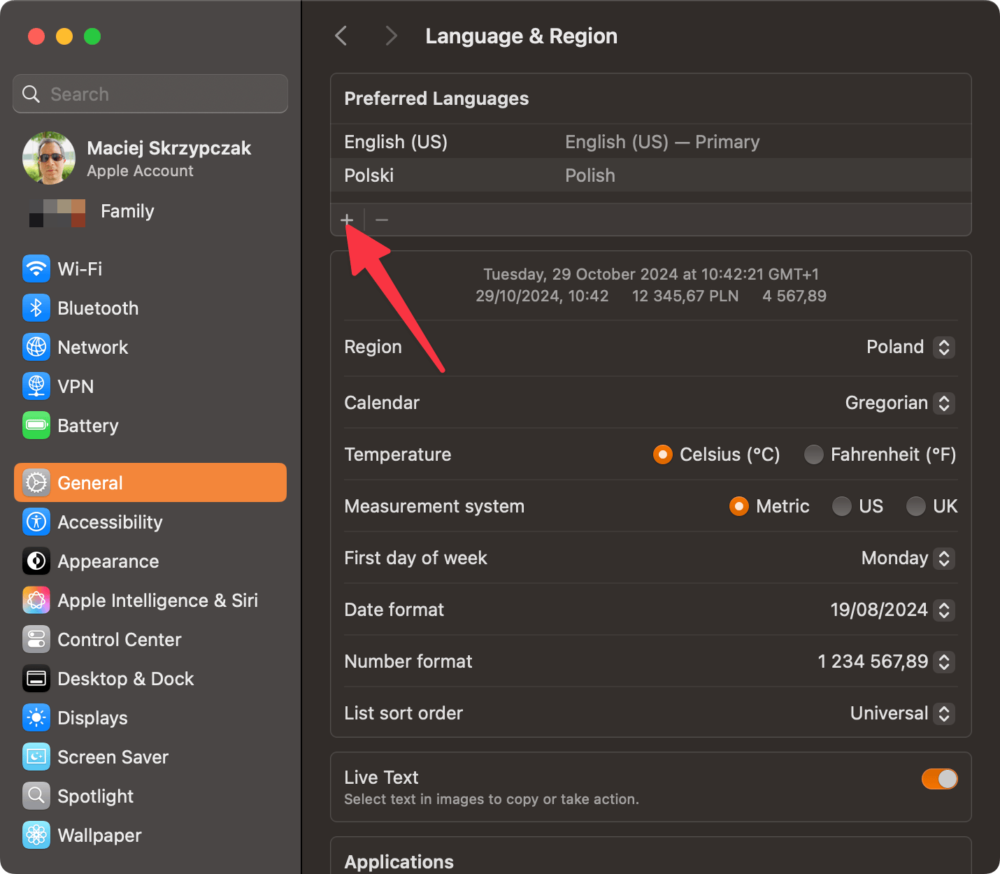Choose UK measurement system
This screenshot has height=874, width=1000.
[x=916, y=507]
